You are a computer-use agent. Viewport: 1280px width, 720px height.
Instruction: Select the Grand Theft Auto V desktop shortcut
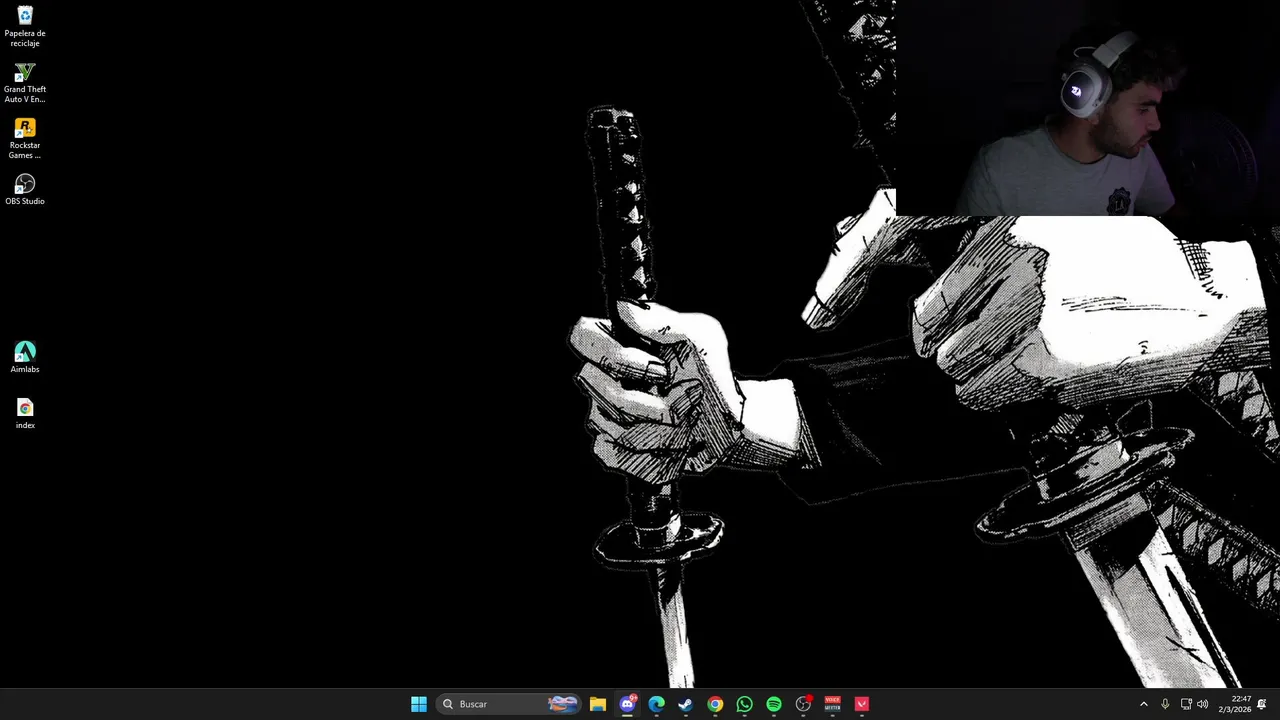click(25, 83)
